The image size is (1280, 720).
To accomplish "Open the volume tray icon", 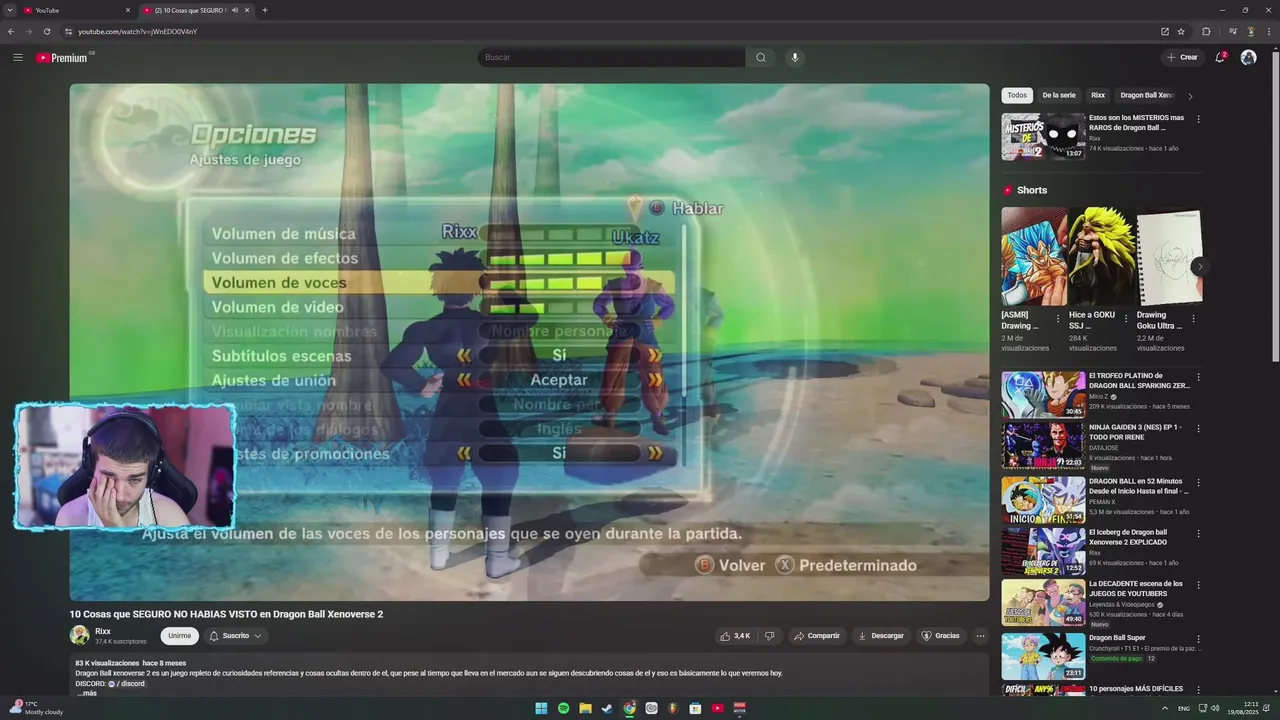I will (1215, 708).
